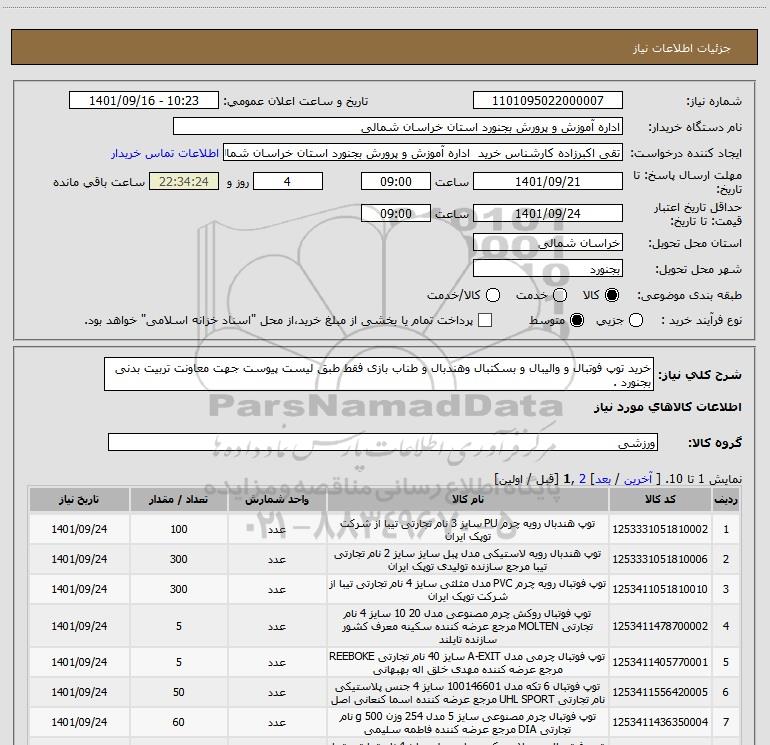Click item code 1253411405770001
The height and width of the screenshot is (745, 770).
pyautogui.click(x=660, y=662)
